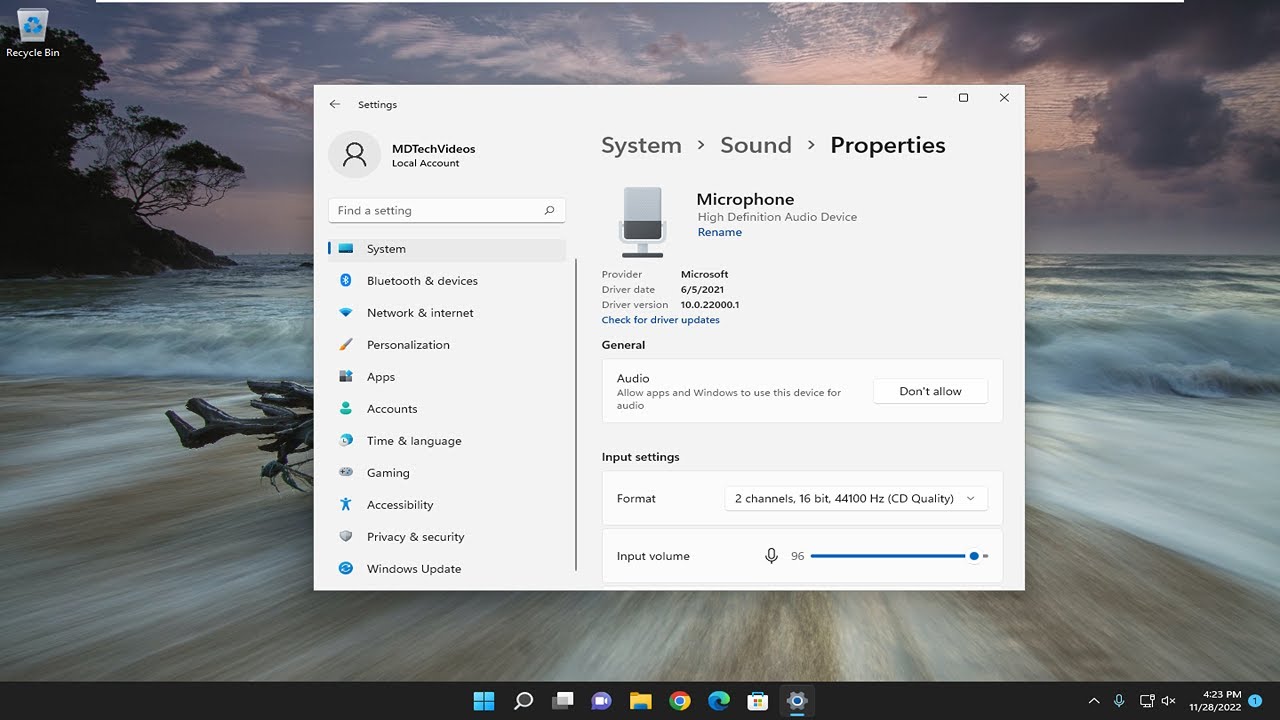
Task: Click the network tray icon
Action: pos(1147,701)
